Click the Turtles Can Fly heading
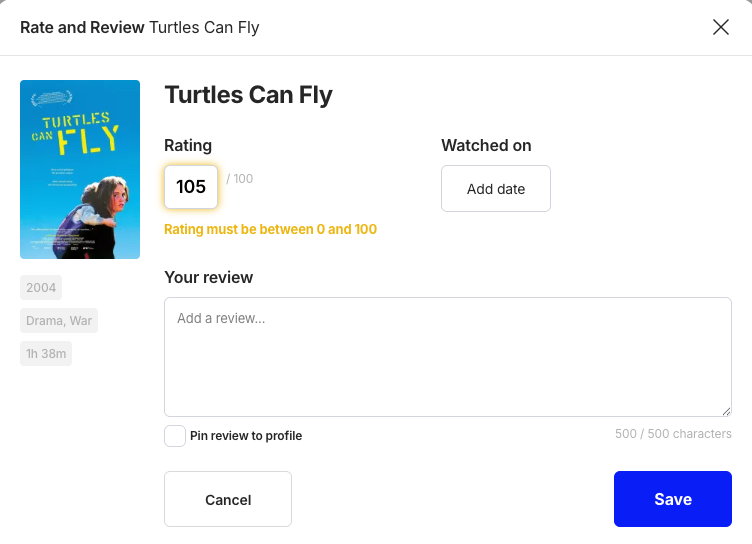 248,95
